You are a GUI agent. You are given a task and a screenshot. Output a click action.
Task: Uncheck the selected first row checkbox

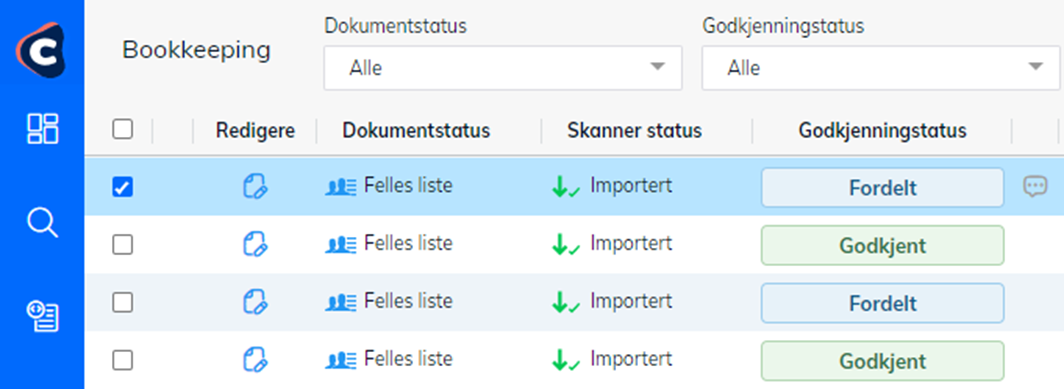click(x=122, y=187)
